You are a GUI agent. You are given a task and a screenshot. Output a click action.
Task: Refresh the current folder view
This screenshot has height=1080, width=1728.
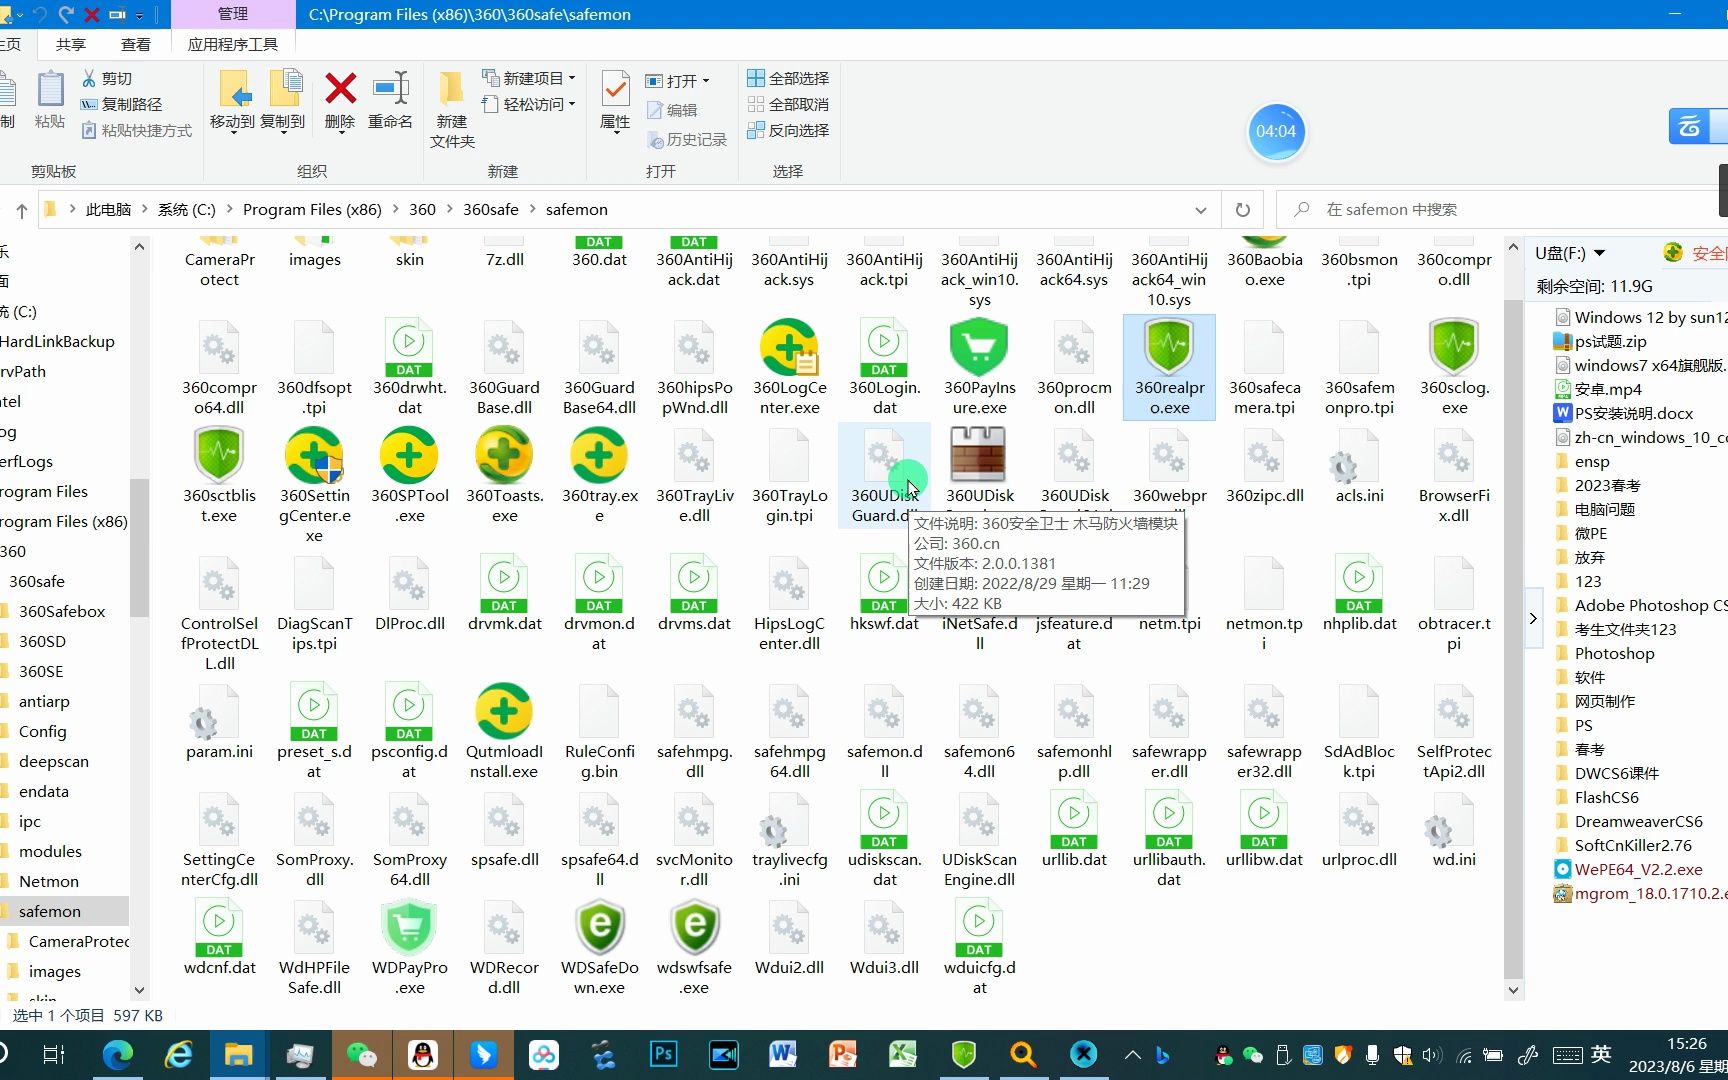pyautogui.click(x=1242, y=210)
